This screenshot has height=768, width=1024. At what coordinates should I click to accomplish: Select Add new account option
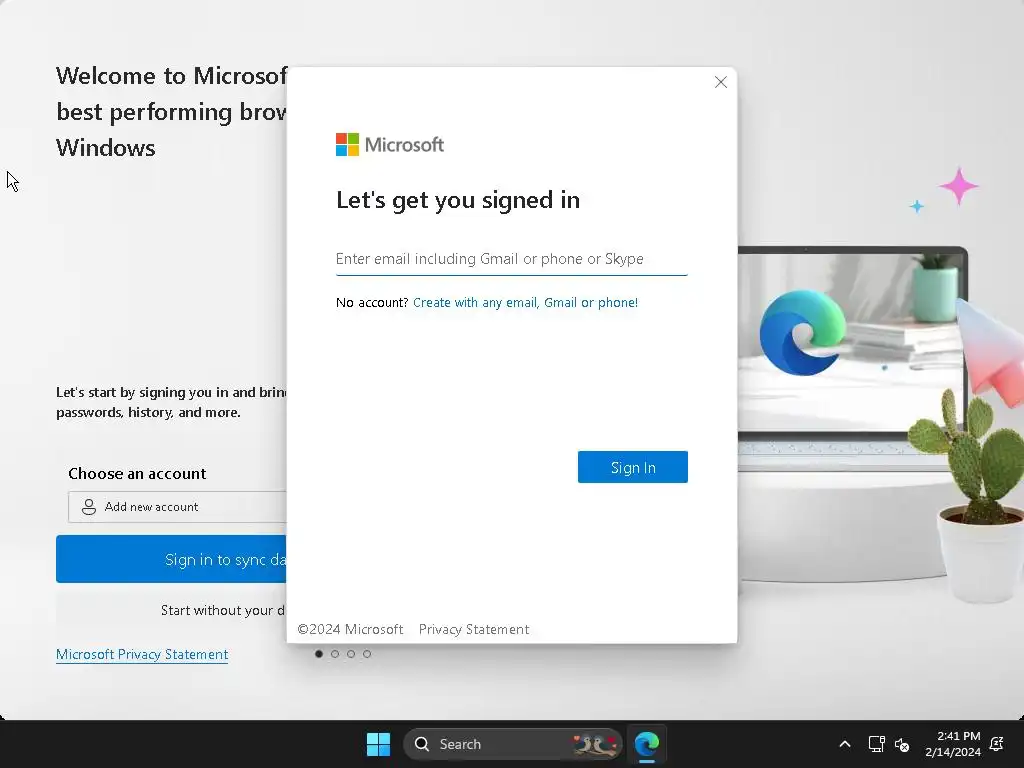177,507
